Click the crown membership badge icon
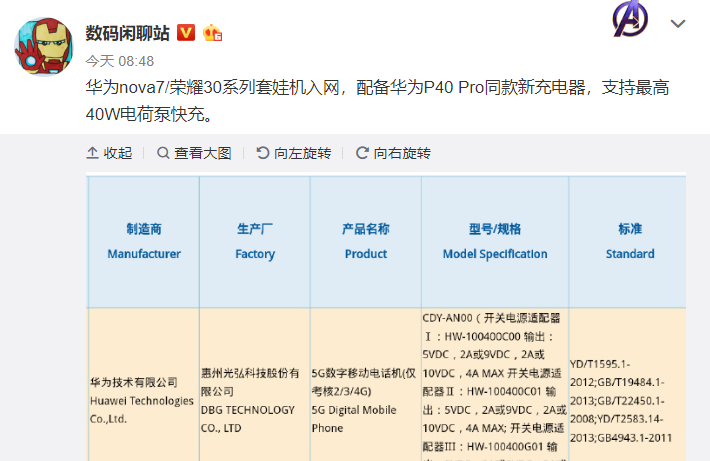Screen dimensions: 710x461 click(x=212, y=33)
